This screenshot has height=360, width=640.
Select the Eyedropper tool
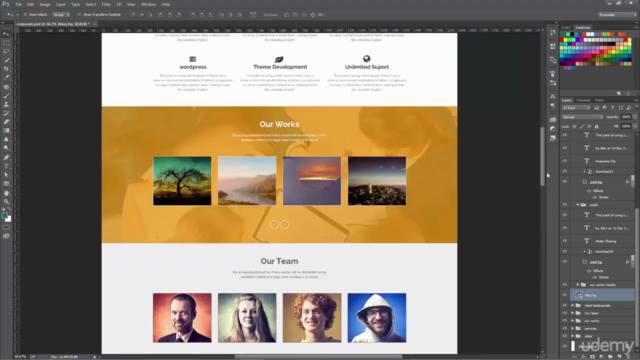(x=6, y=78)
